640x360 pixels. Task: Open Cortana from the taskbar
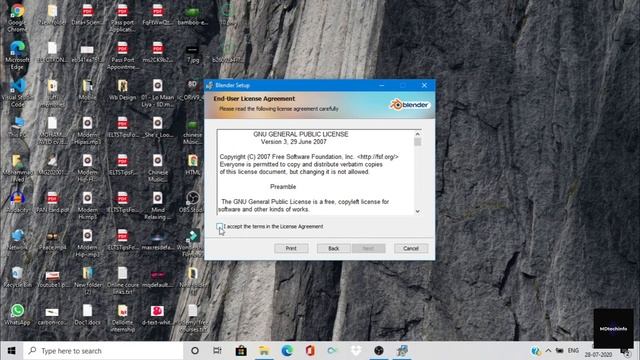(x=195, y=351)
